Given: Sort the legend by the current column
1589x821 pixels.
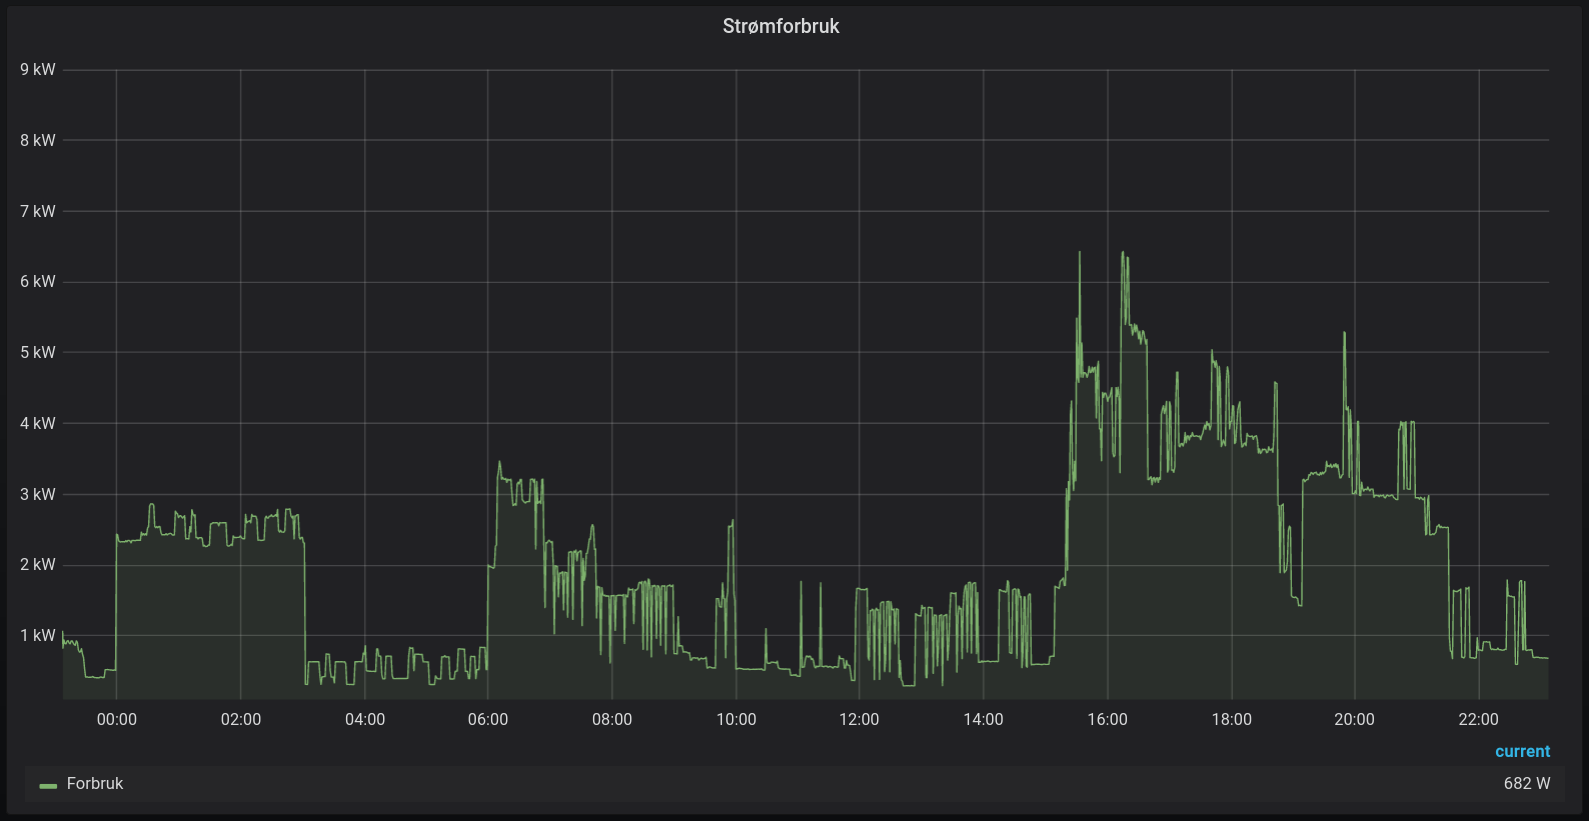Looking at the screenshot, I should [x=1521, y=751].
